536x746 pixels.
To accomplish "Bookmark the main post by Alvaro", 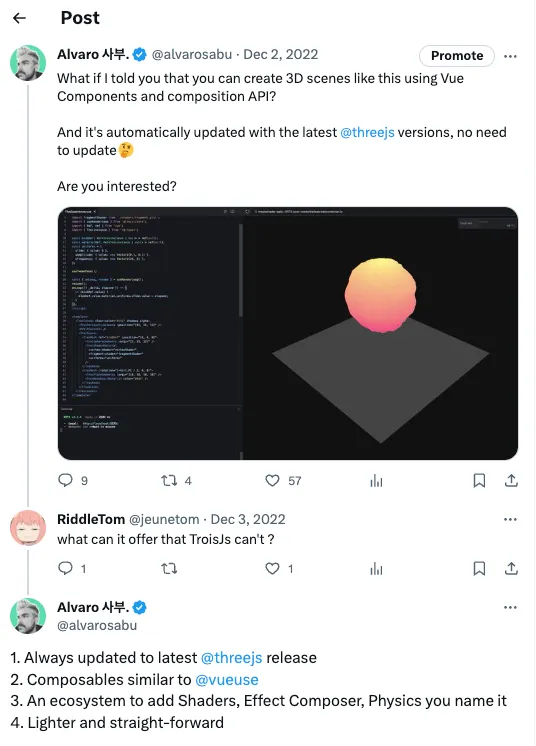I will pos(479,481).
